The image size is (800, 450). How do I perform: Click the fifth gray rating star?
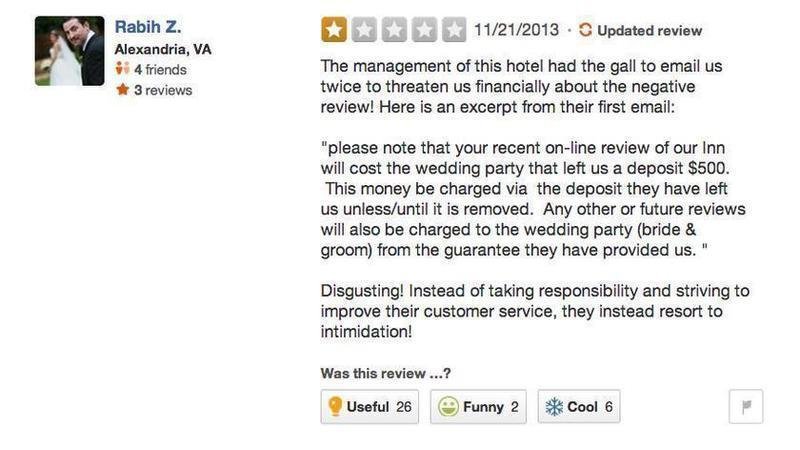(x=453, y=30)
